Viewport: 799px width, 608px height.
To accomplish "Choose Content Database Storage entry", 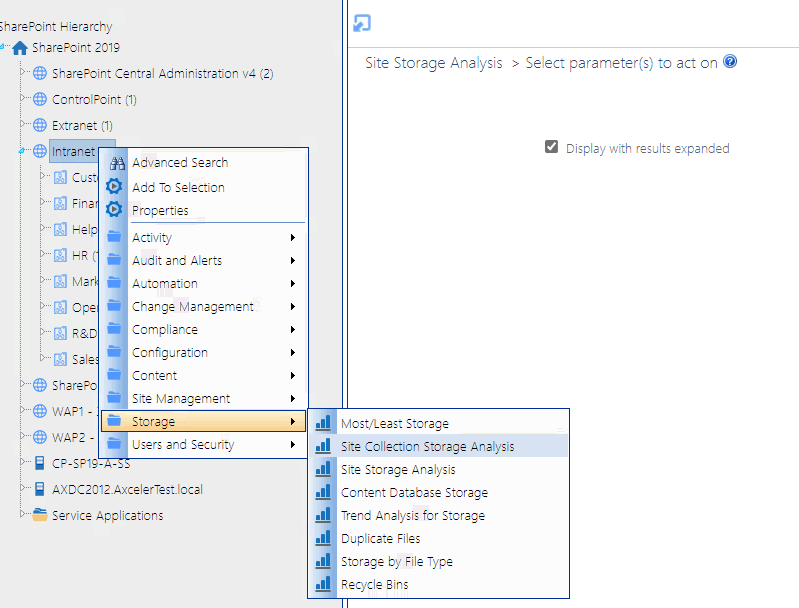I will (x=439, y=492).
